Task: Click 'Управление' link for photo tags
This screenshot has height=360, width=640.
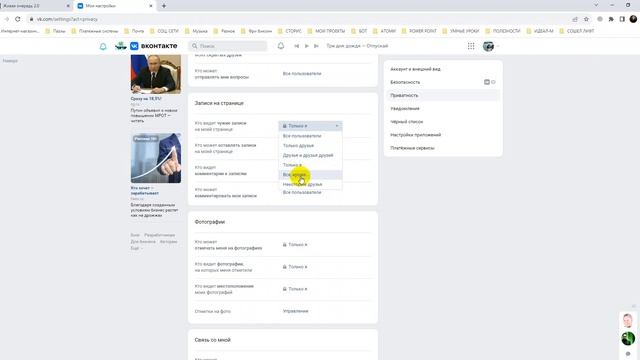Action: (x=296, y=311)
